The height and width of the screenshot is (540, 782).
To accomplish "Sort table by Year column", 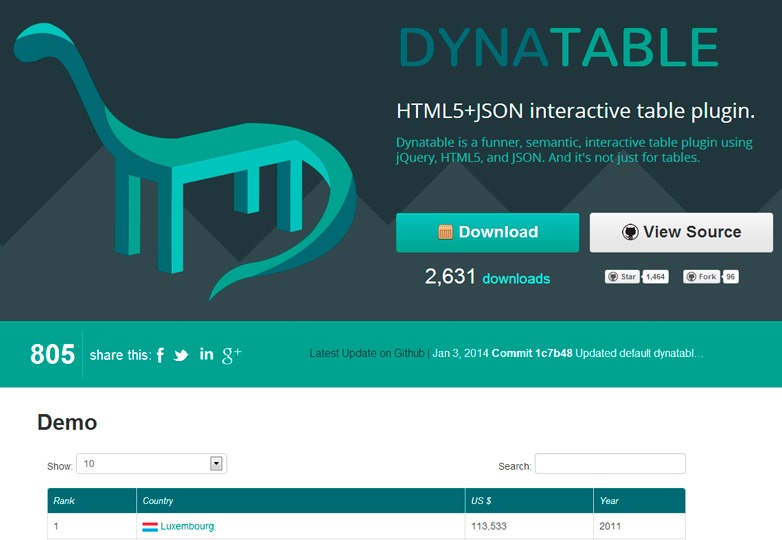I will 609,500.
